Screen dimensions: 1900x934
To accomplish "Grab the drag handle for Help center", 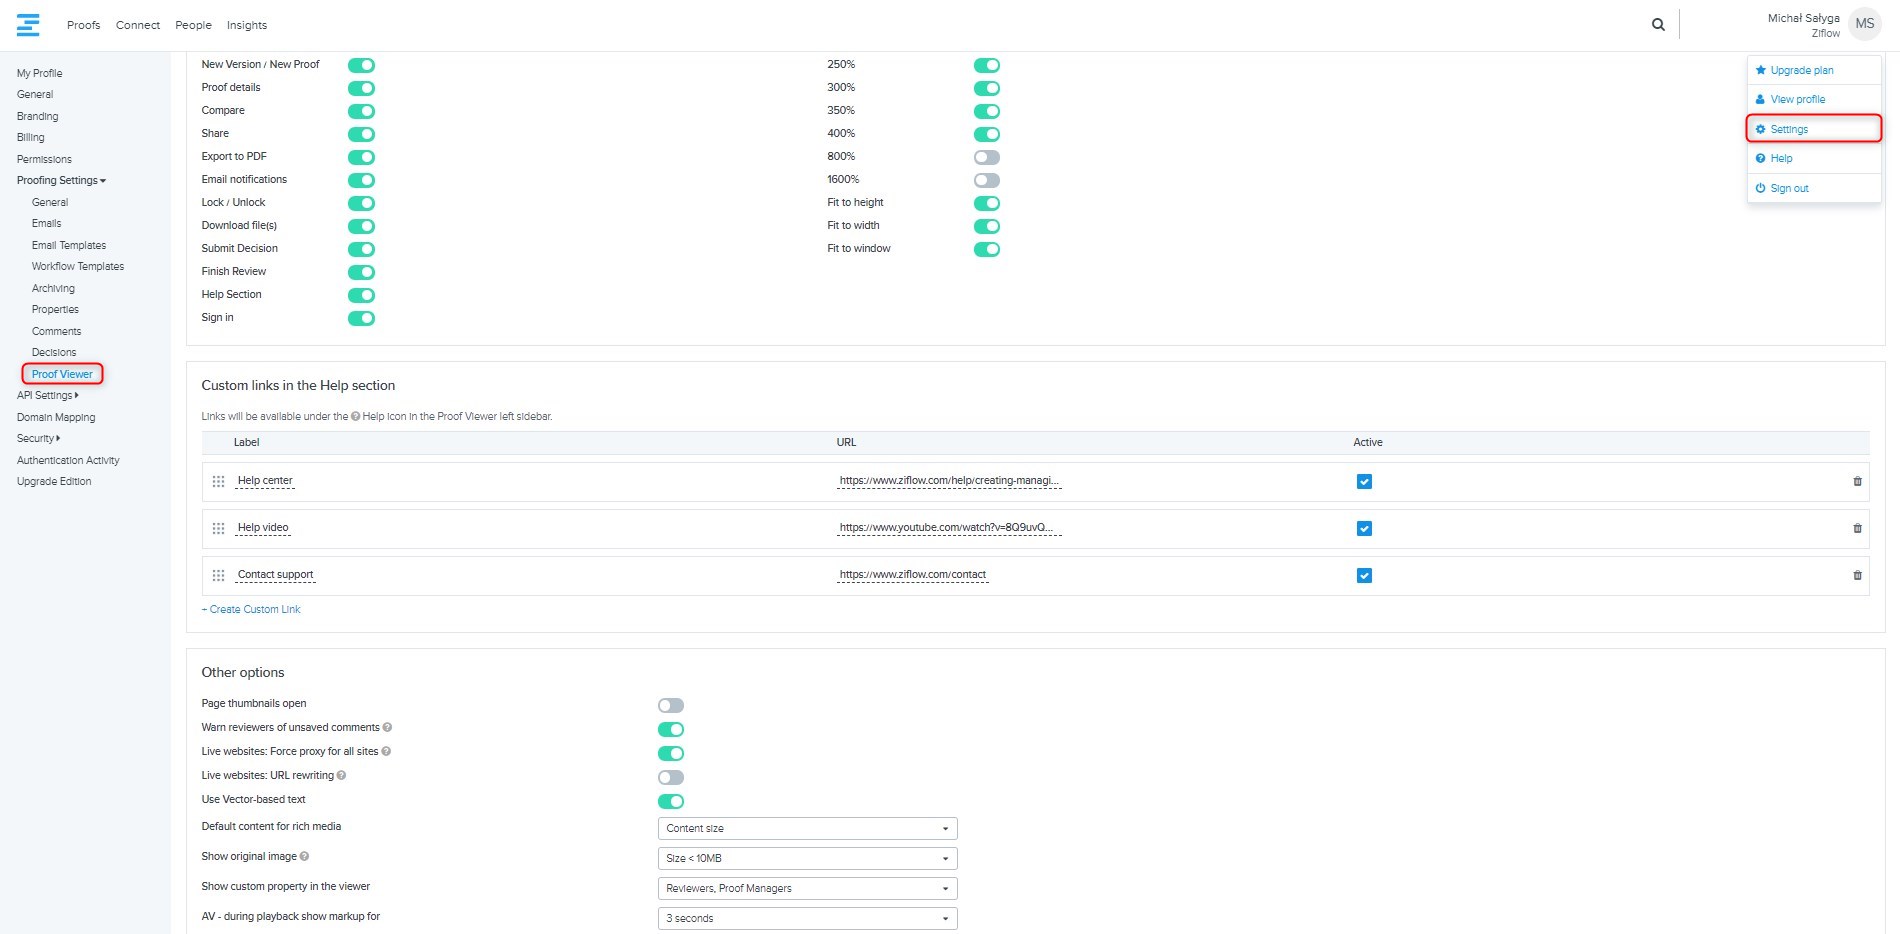I will tap(218, 482).
